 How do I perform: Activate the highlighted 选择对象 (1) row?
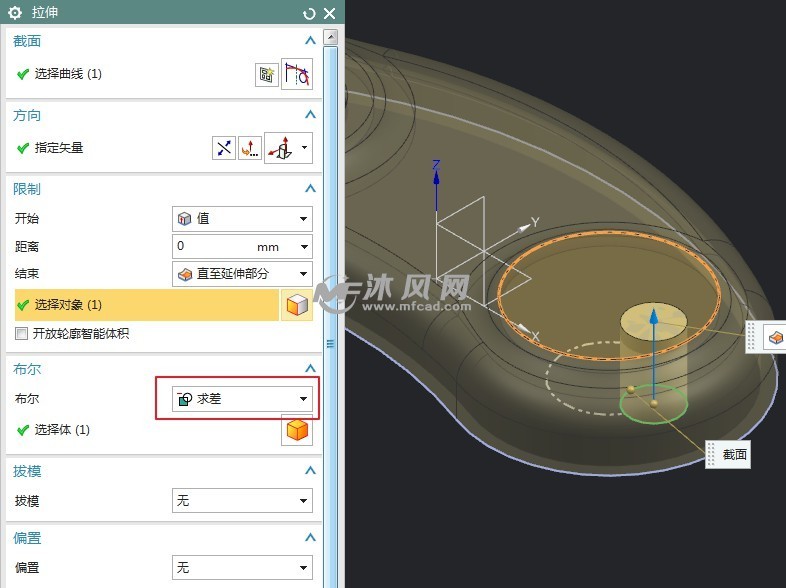[x=146, y=305]
